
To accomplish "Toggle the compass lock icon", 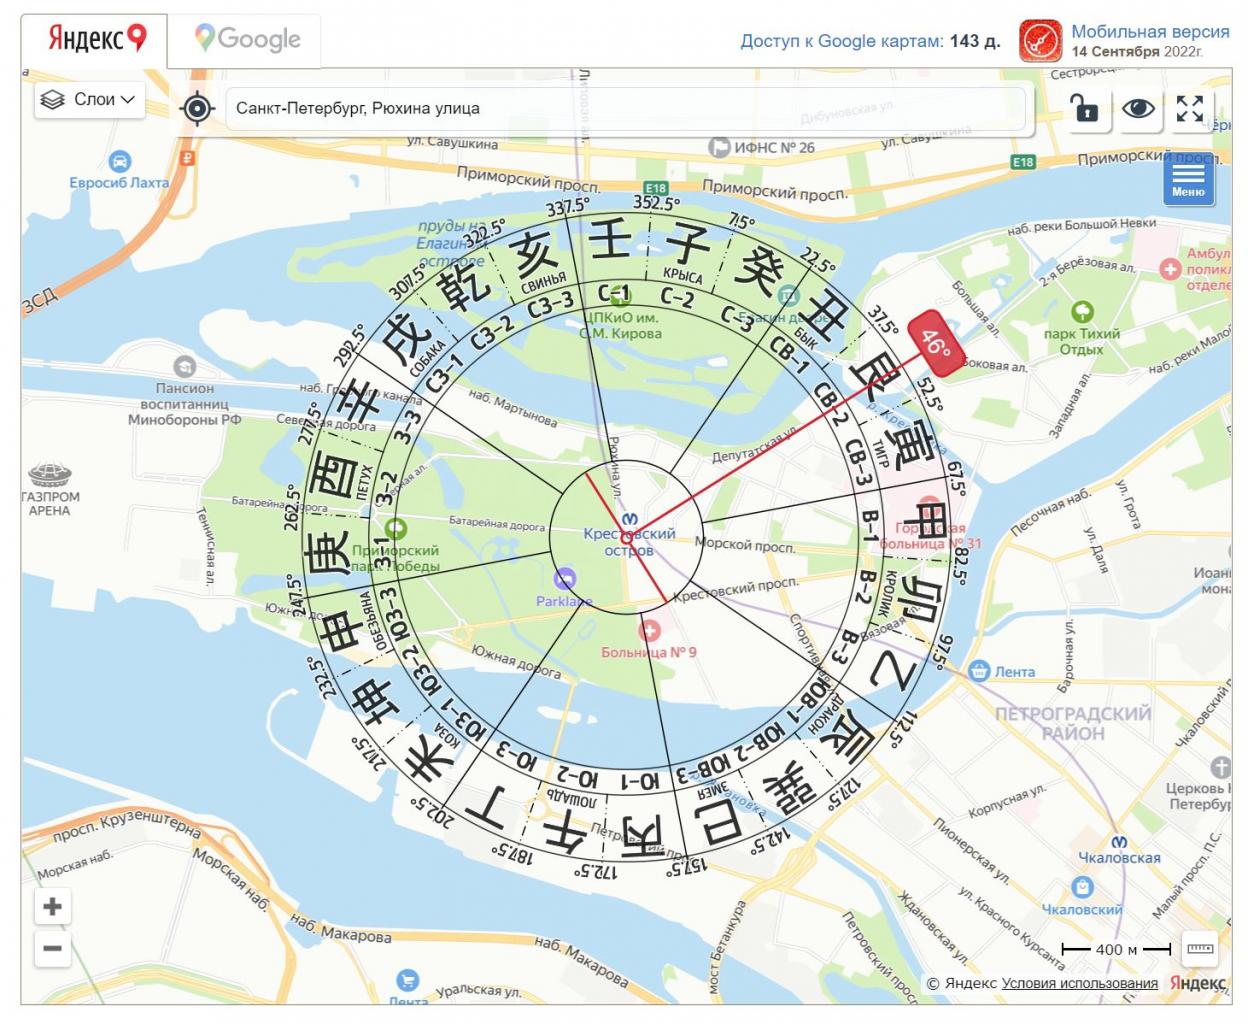I will click(x=1085, y=108).
